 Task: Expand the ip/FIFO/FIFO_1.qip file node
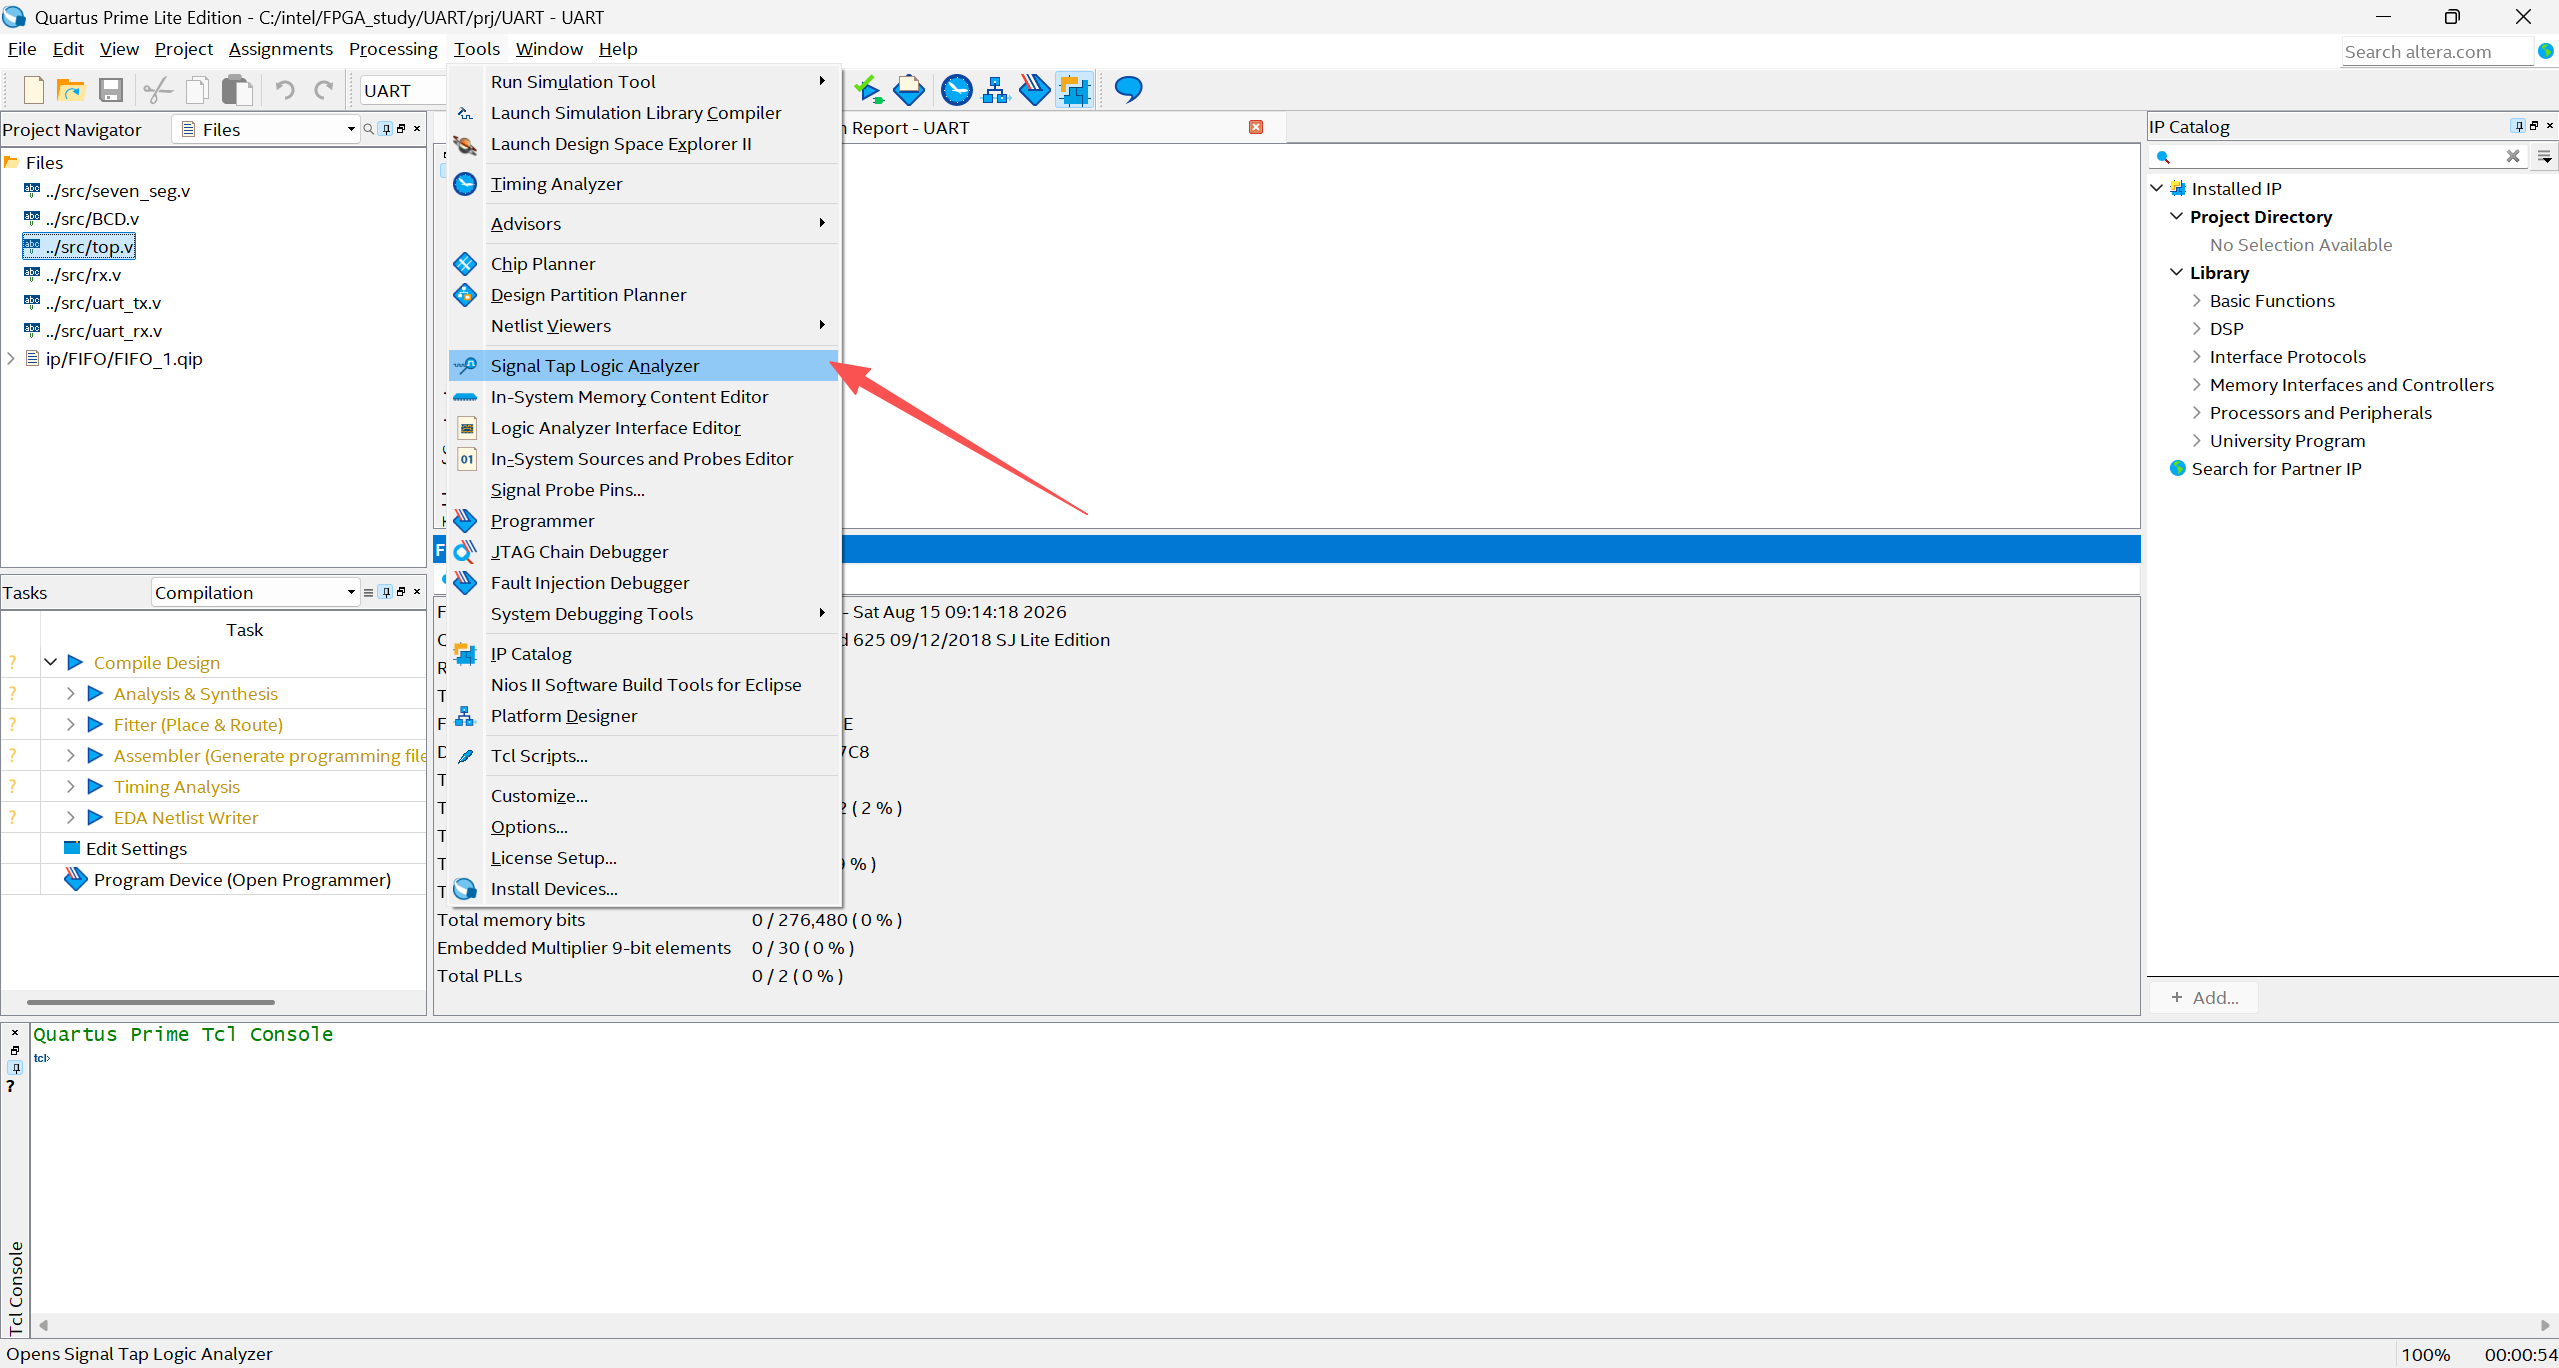[x=11, y=358]
